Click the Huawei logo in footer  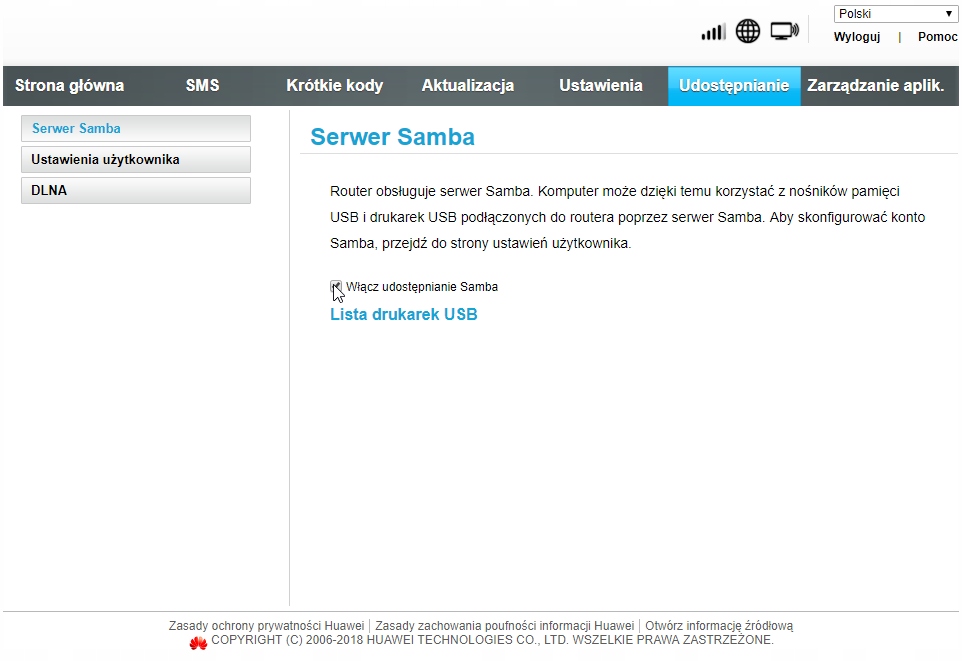[198, 641]
